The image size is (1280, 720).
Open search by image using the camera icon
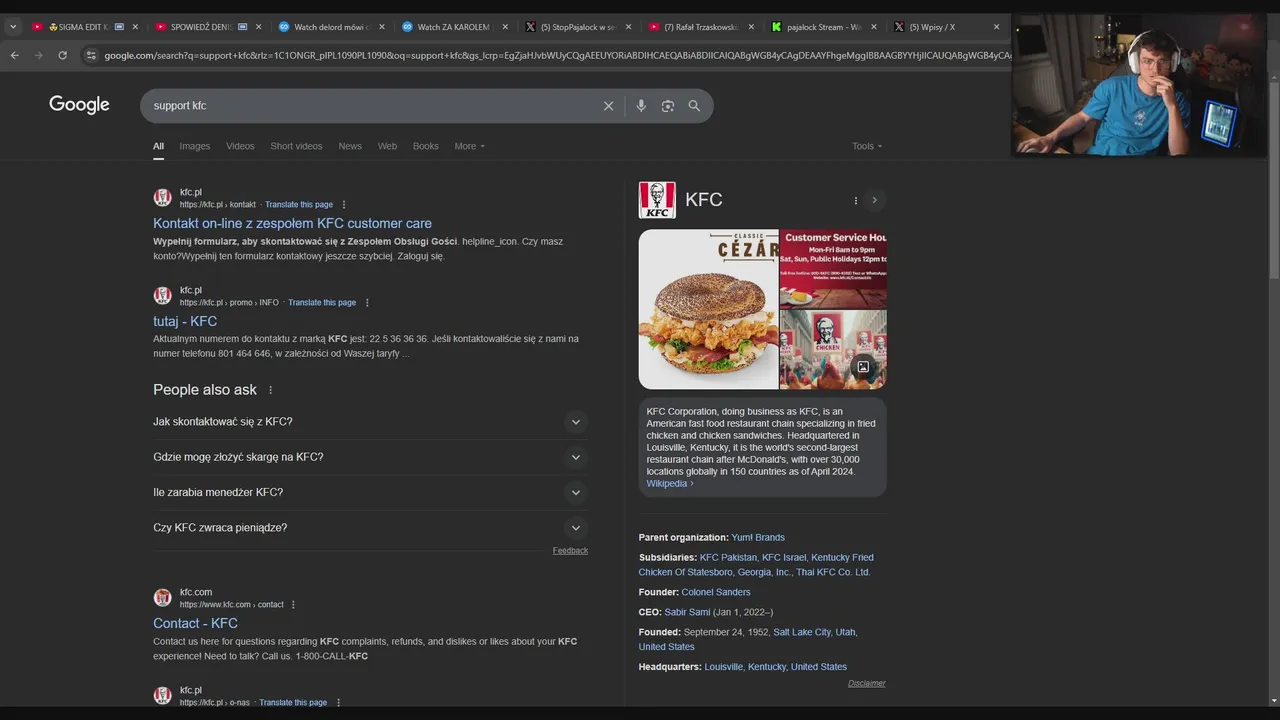point(668,106)
